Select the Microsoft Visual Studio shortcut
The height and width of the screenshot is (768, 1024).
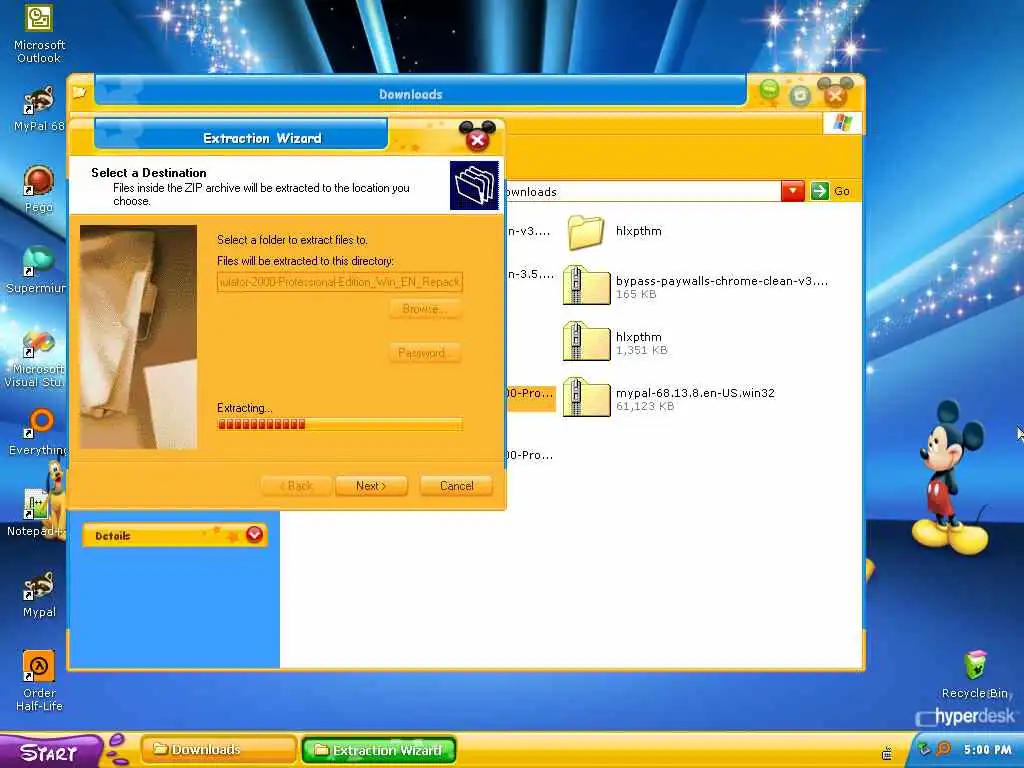pos(37,359)
